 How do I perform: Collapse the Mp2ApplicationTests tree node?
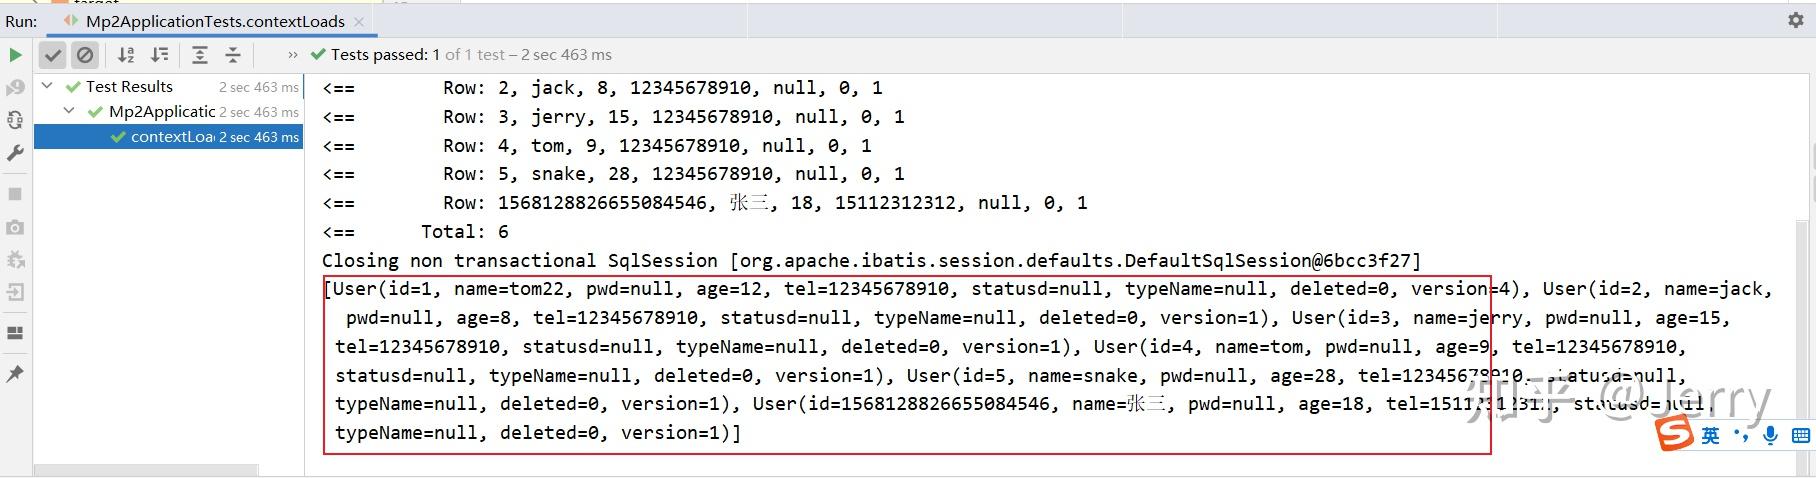(69, 111)
